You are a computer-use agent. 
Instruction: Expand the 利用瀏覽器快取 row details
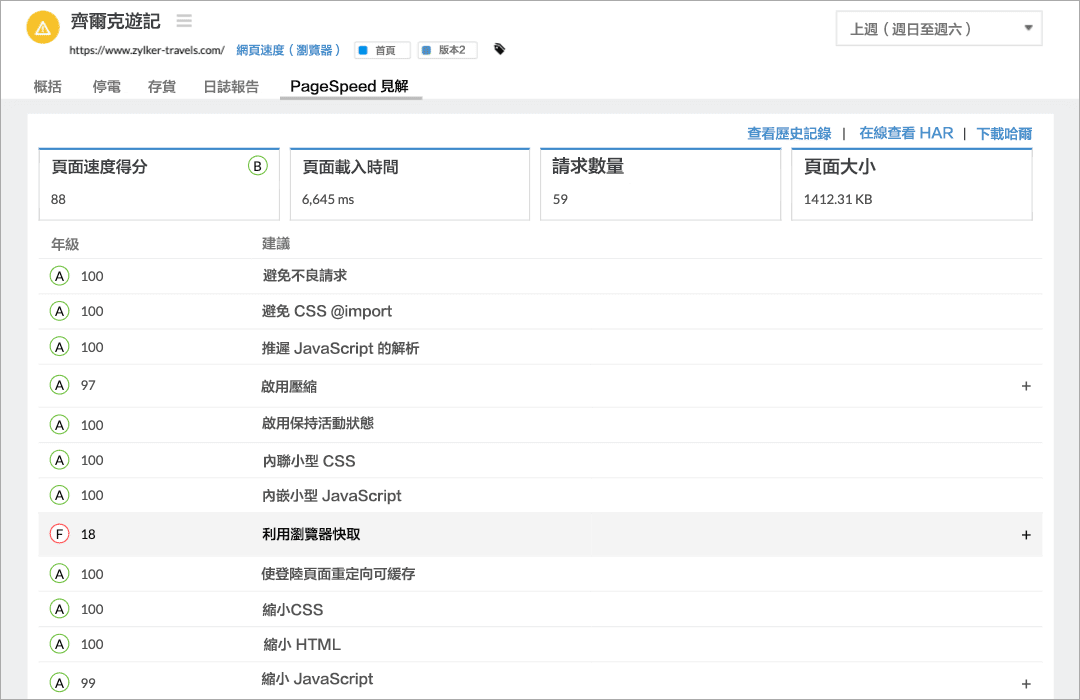(x=1025, y=534)
